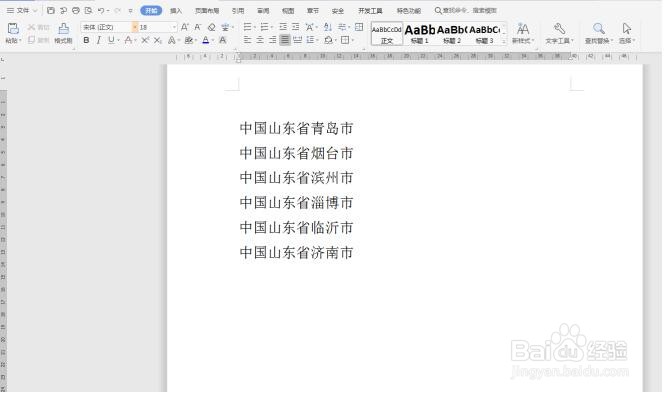
Task: Toggle Bold formatting
Action: (86, 40)
